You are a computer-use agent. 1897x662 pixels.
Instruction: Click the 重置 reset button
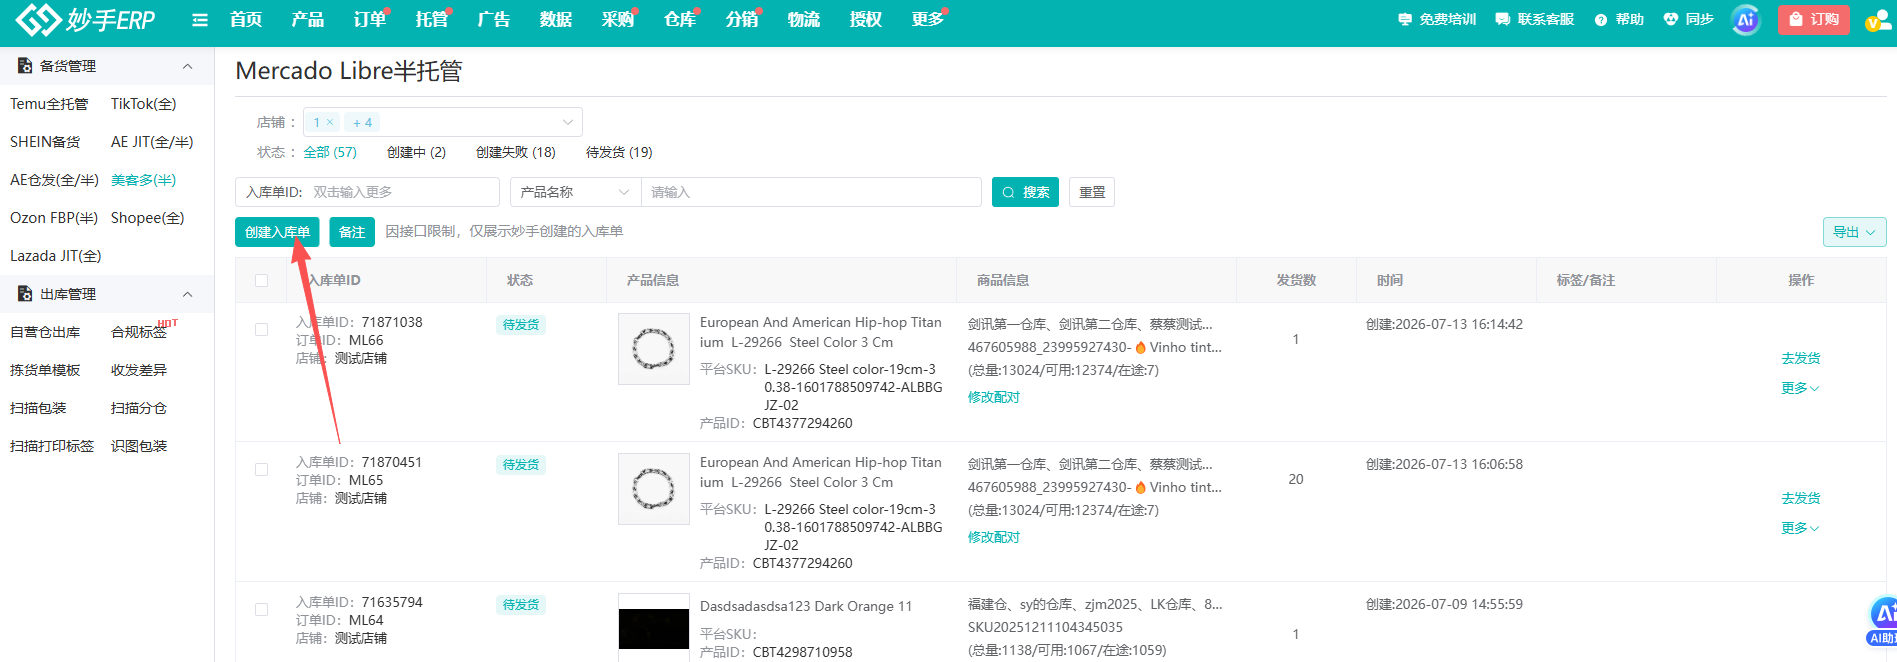pos(1092,192)
